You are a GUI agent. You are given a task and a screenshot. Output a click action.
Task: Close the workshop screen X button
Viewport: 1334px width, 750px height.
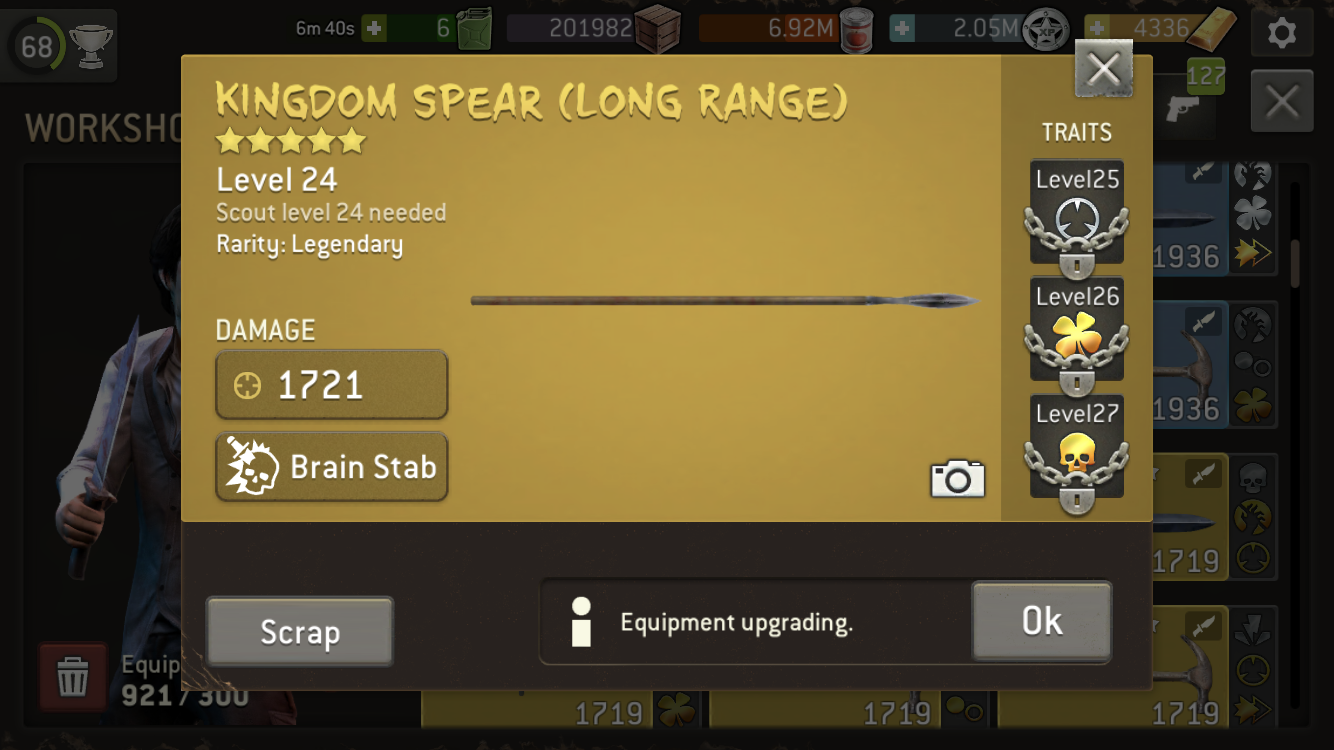point(1282,102)
